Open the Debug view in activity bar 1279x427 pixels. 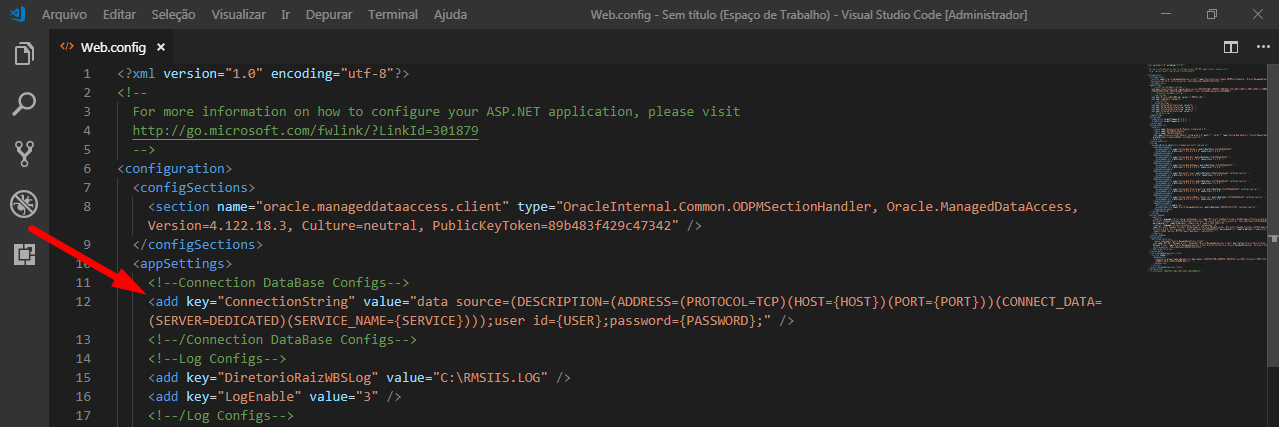24,204
